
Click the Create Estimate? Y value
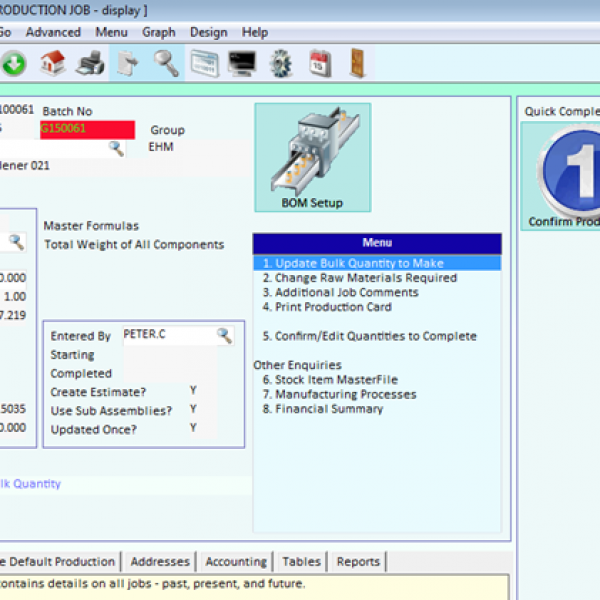[194, 390]
